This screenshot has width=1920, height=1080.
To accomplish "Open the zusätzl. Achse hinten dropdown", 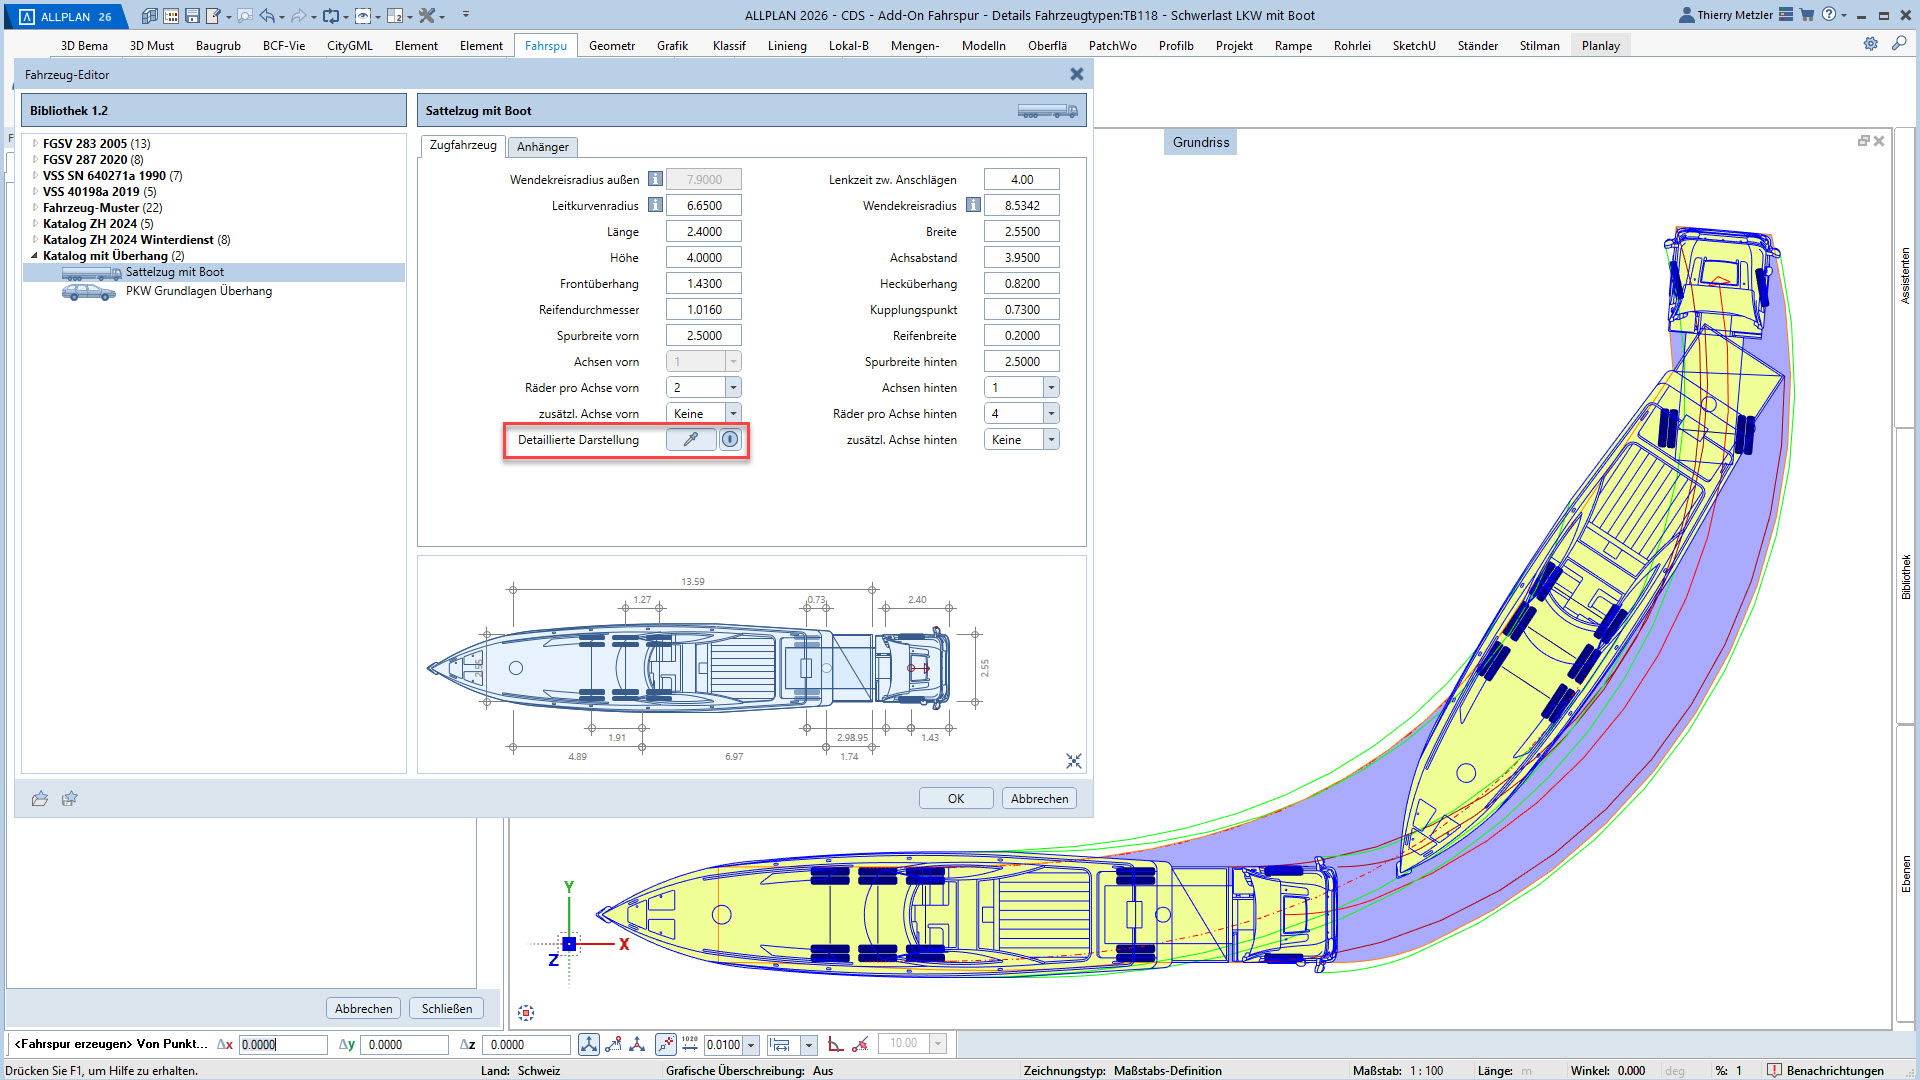I will point(1050,439).
